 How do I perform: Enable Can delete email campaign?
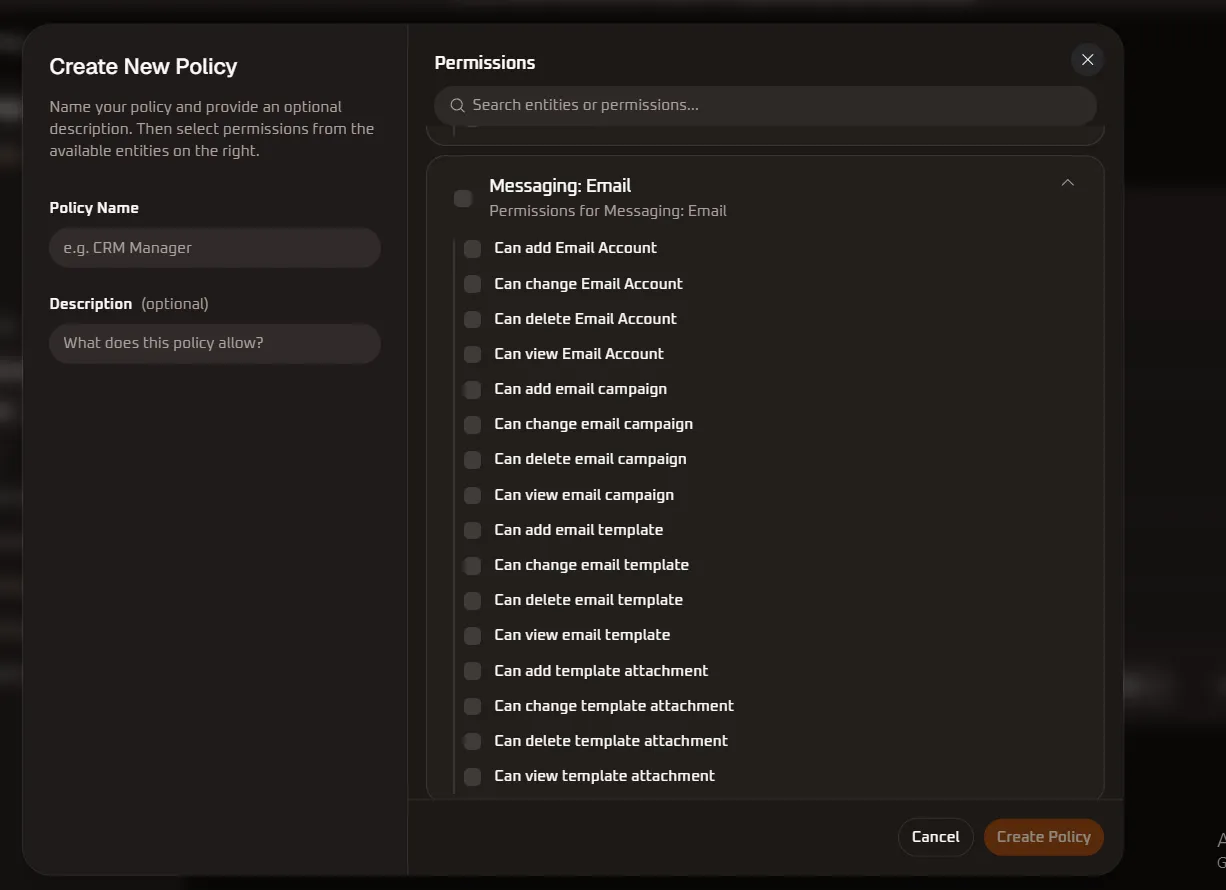[473, 459]
